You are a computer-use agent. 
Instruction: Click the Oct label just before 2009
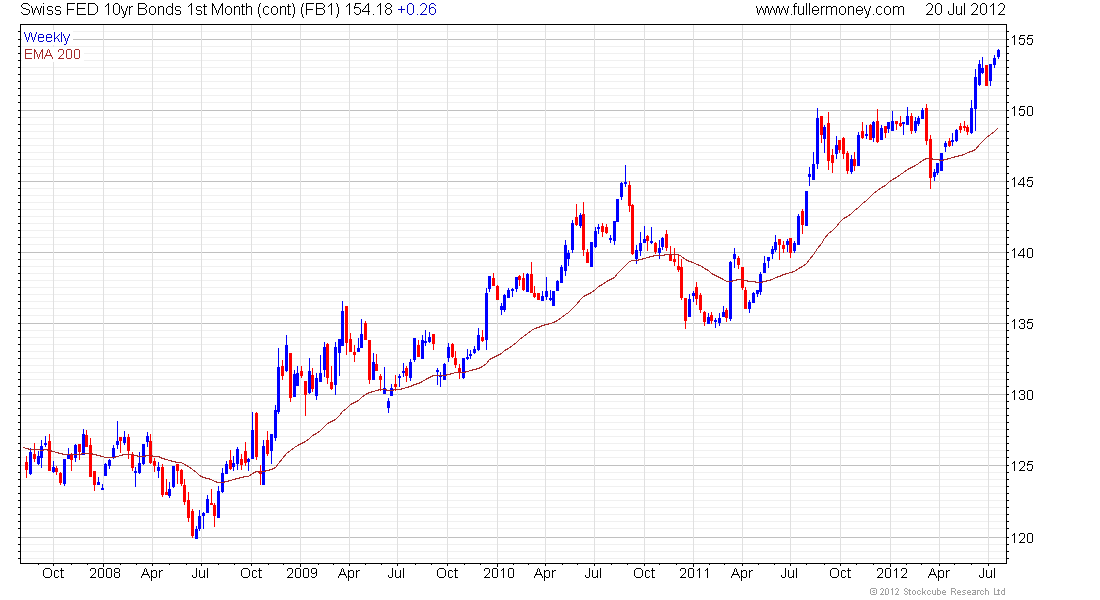pyautogui.click(x=250, y=573)
